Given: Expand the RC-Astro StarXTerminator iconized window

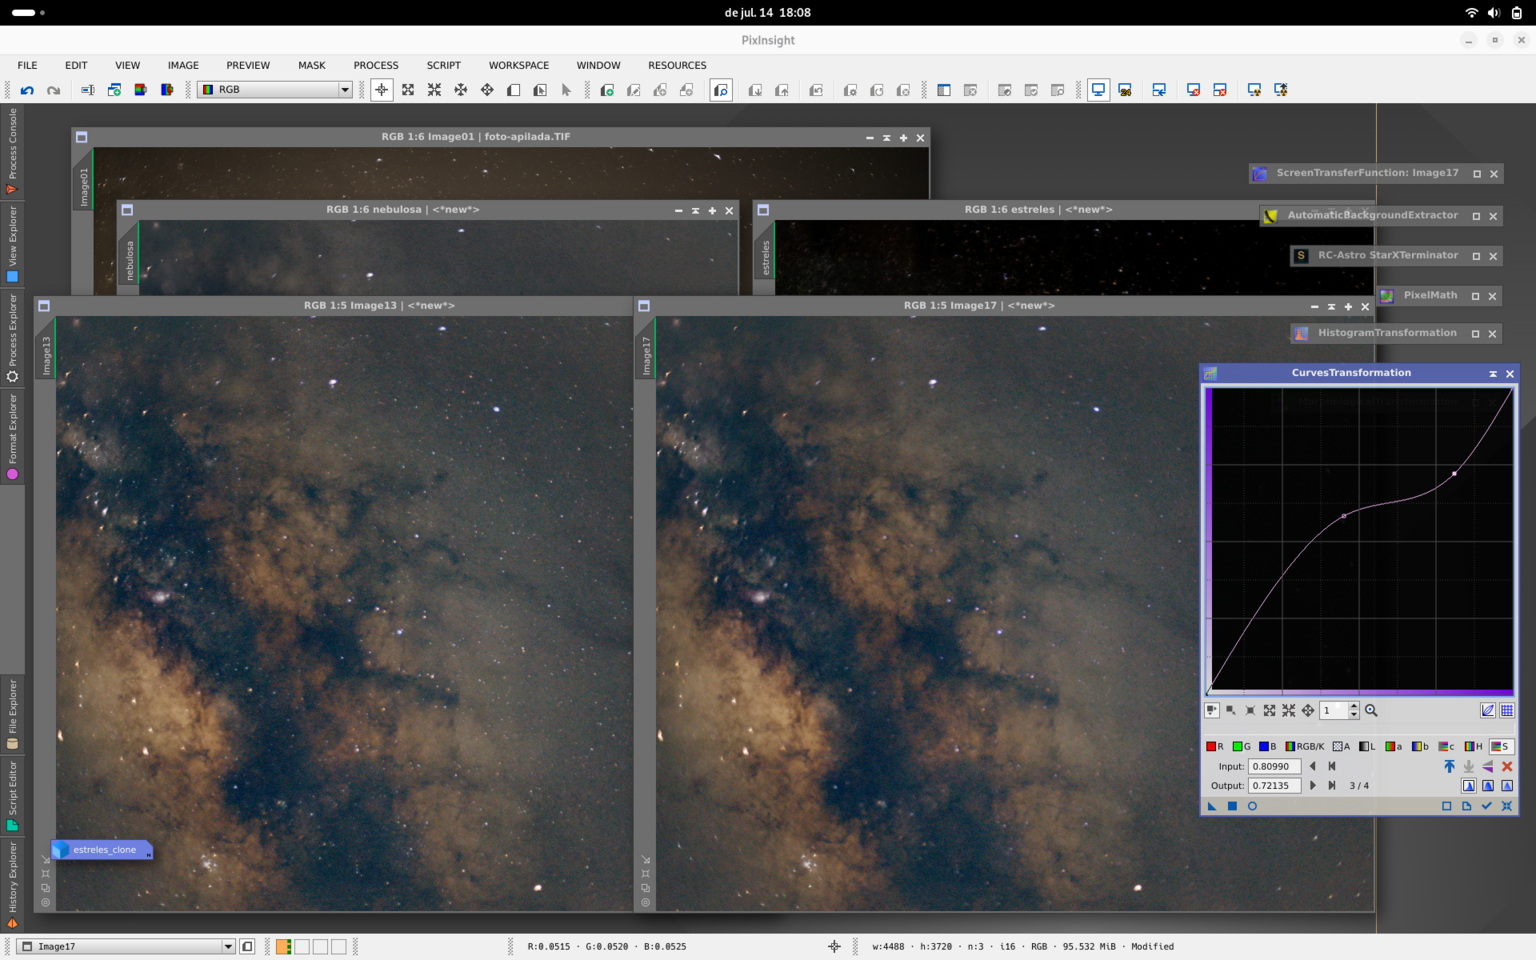Looking at the screenshot, I should point(1476,256).
